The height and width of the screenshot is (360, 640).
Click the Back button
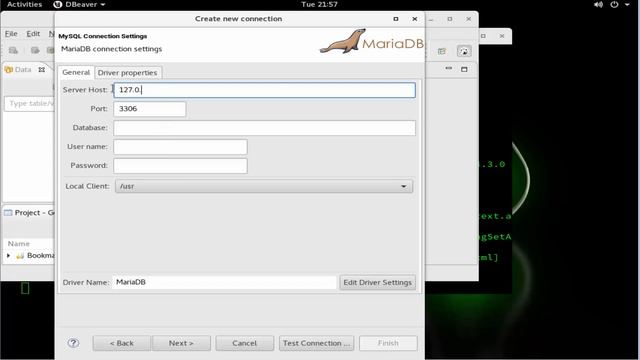click(x=122, y=343)
